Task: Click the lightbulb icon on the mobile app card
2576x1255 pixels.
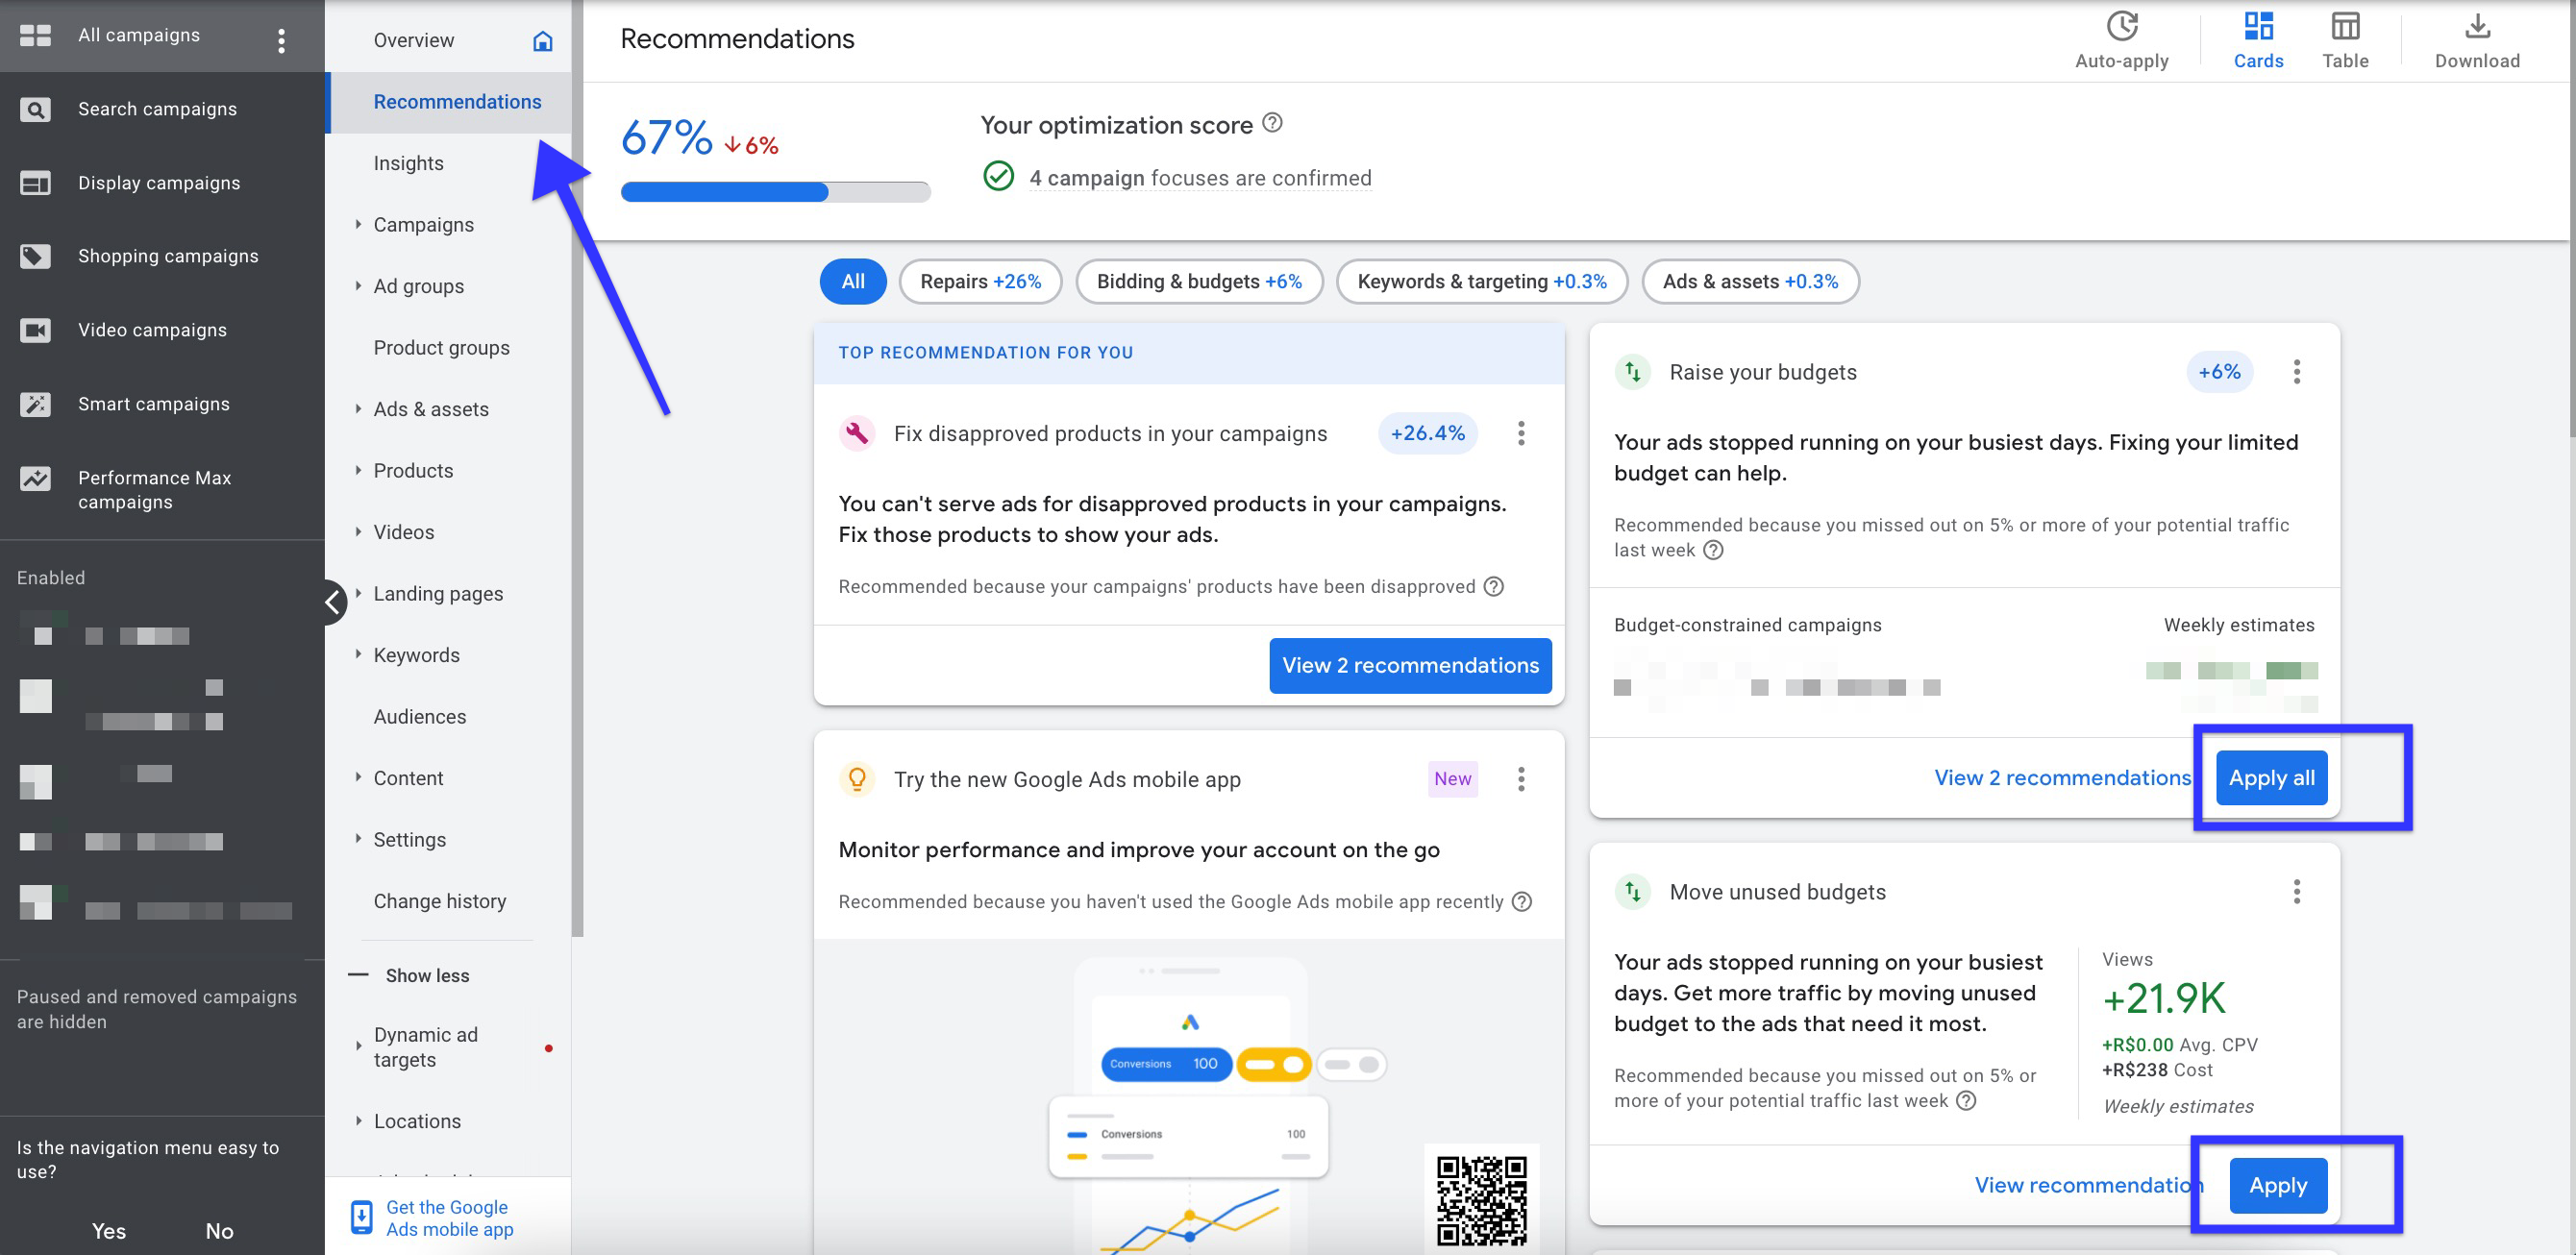Action: [857, 779]
